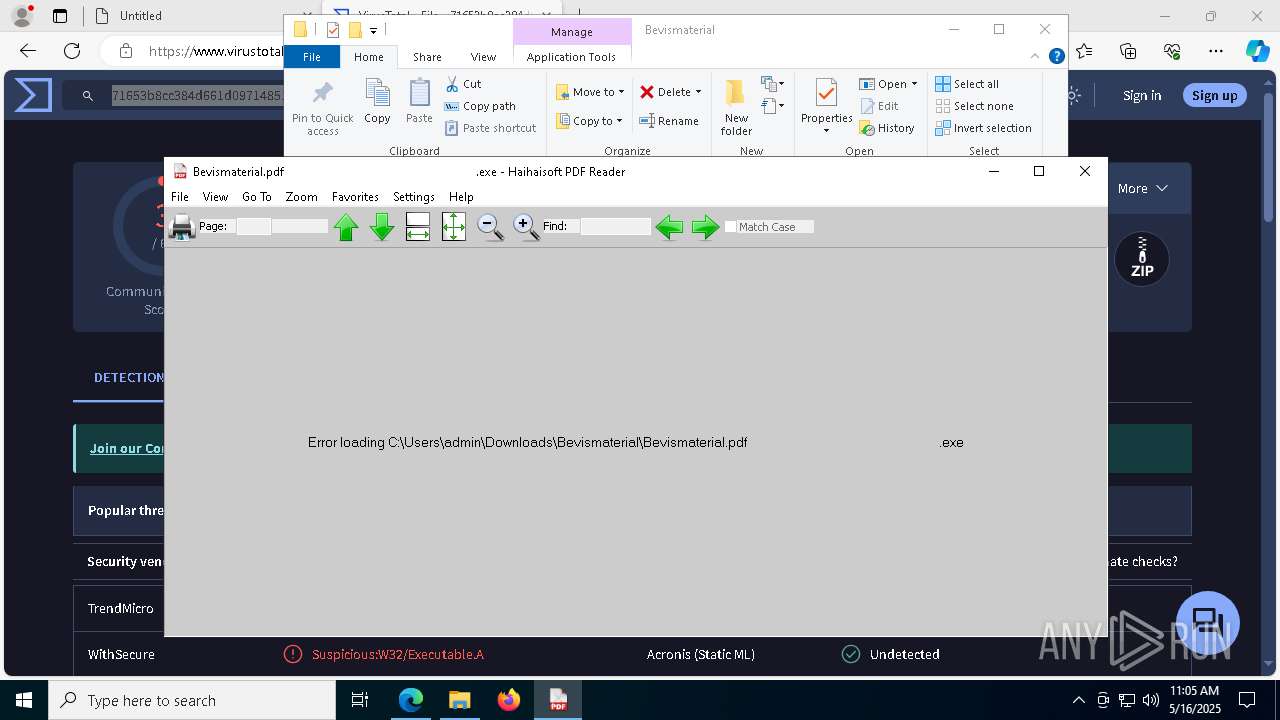Image resolution: width=1280 pixels, height=720 pixels.
Task: Open the Explorer File tab
Action: (x=312, y=57)
